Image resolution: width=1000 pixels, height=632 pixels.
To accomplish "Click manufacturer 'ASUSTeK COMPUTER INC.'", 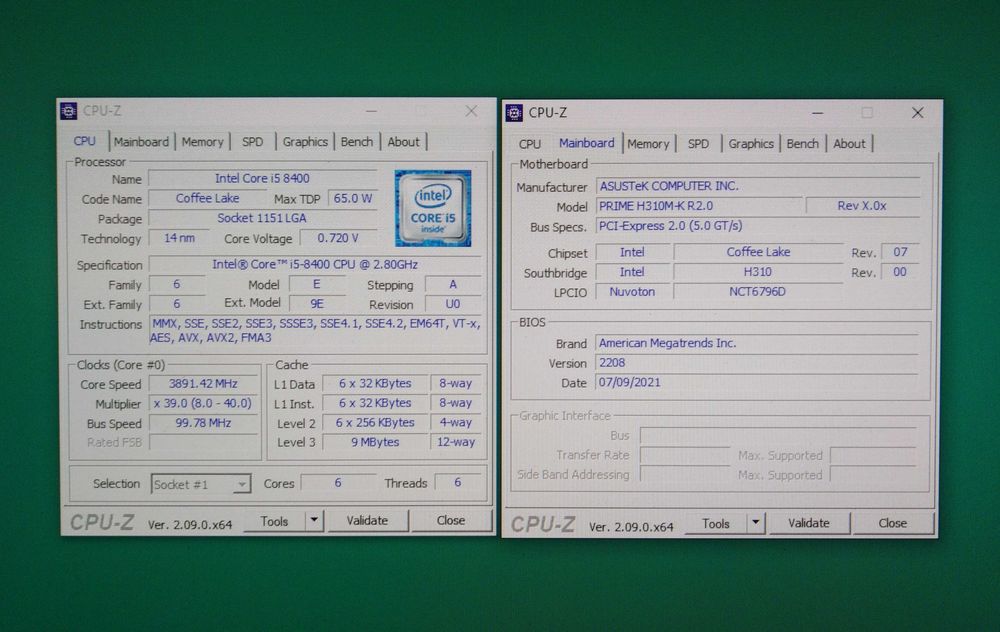I will 758,186.
